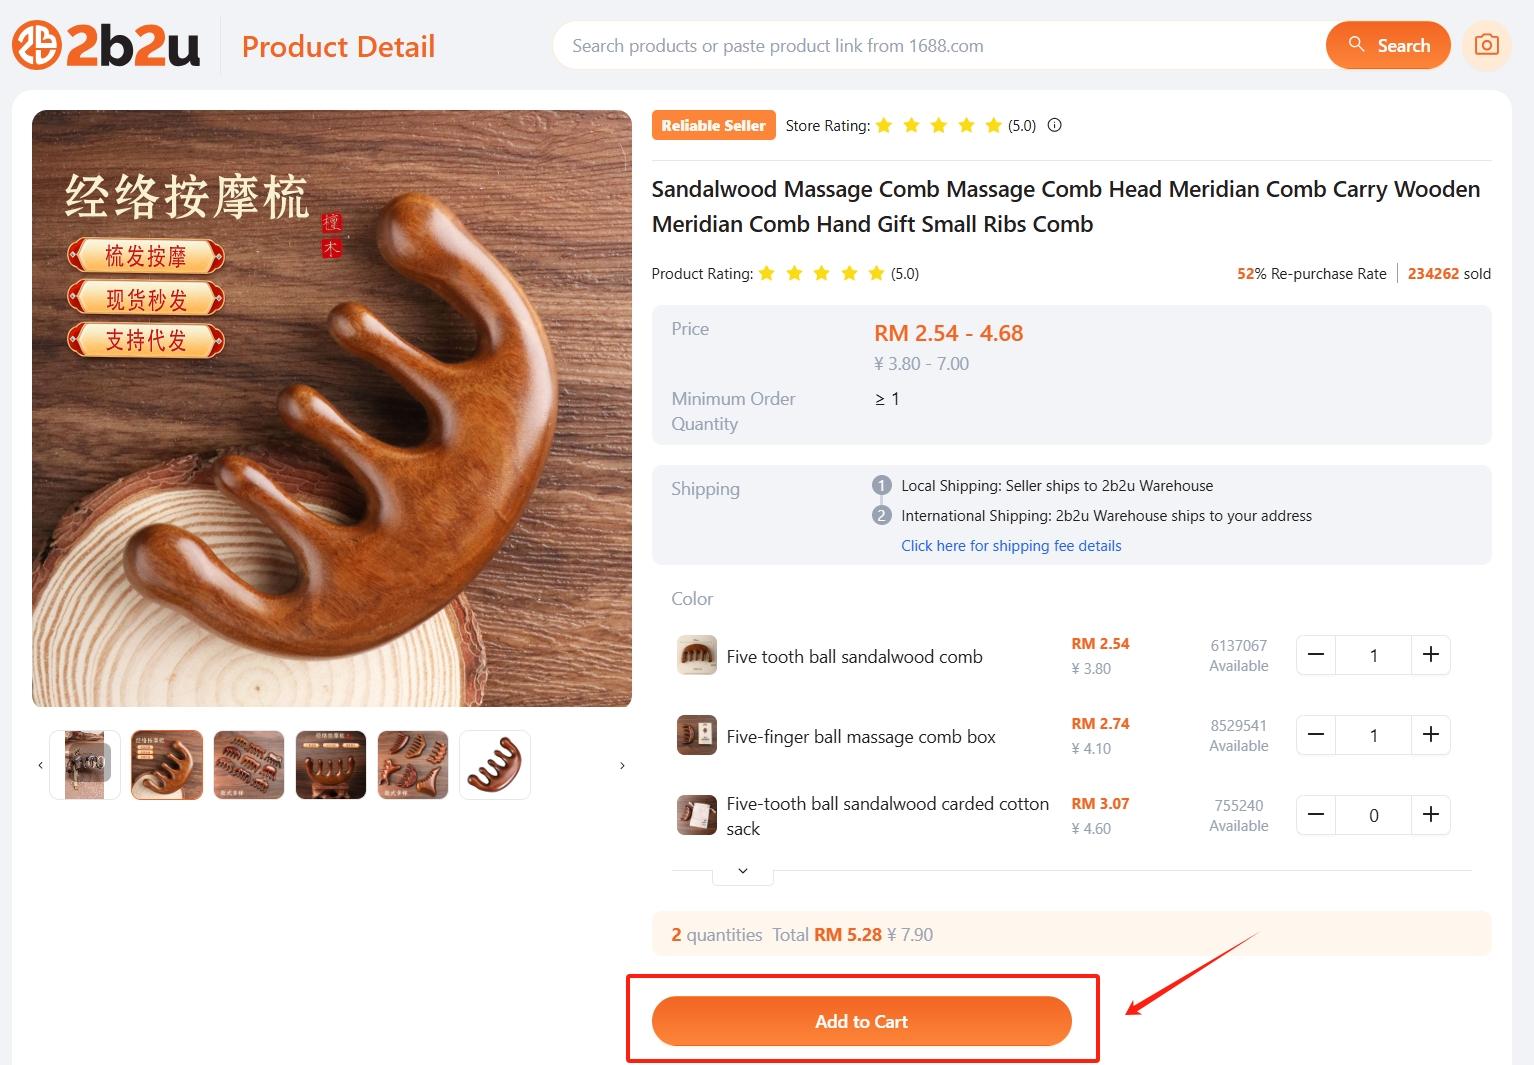
Task: Choose Five tooth ball sandalwood comb swatch image
Action: [x=696, y=656]
